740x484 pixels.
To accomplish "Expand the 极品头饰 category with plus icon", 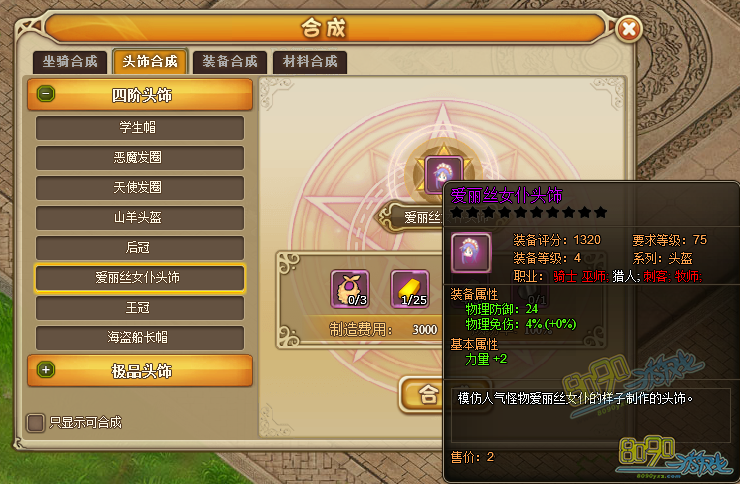I will click(x=46, y=370).
